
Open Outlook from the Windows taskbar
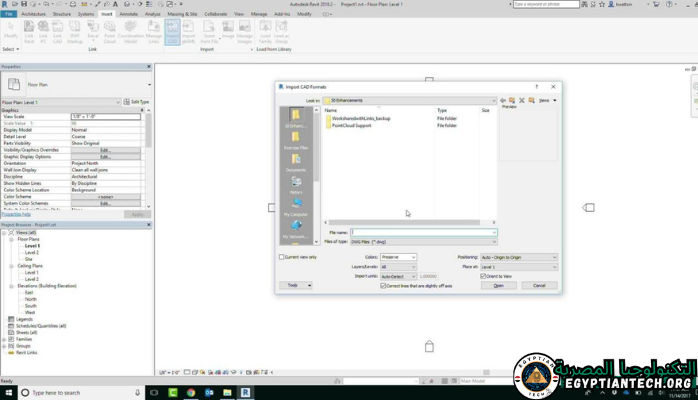click(x=209, y=392)
